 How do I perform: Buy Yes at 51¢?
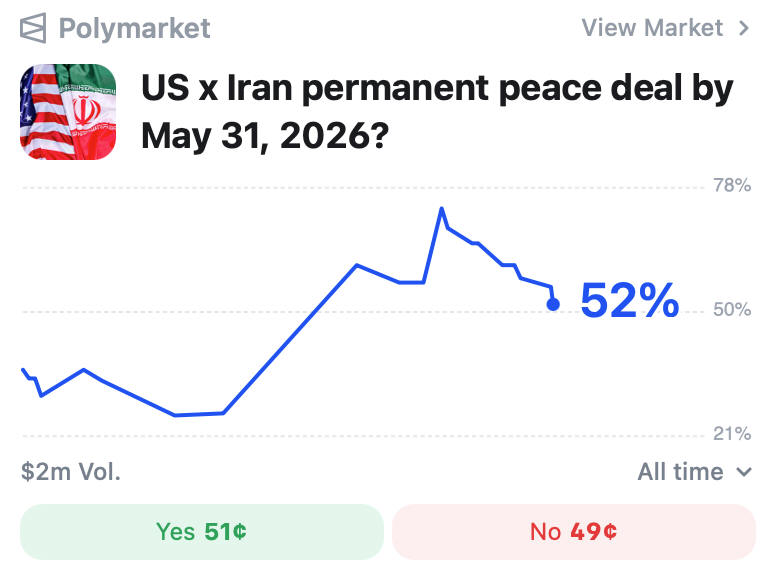202,532
